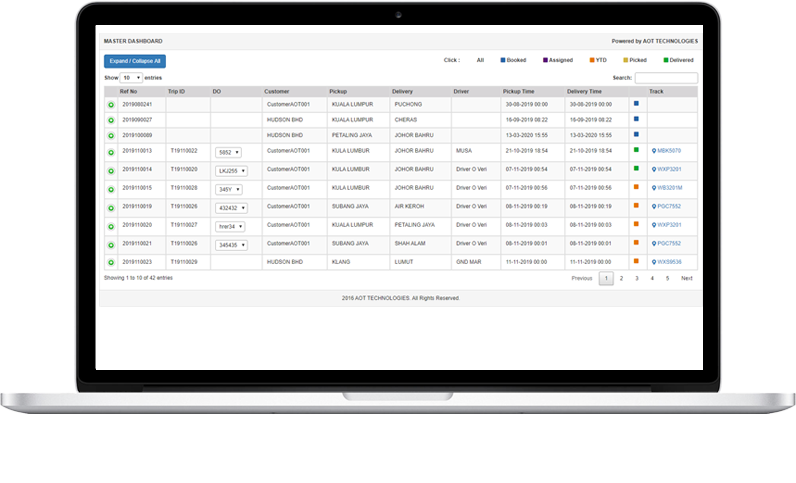The image size is (796, 483).
Task: Filter by Delivered status
Action: 678,60
